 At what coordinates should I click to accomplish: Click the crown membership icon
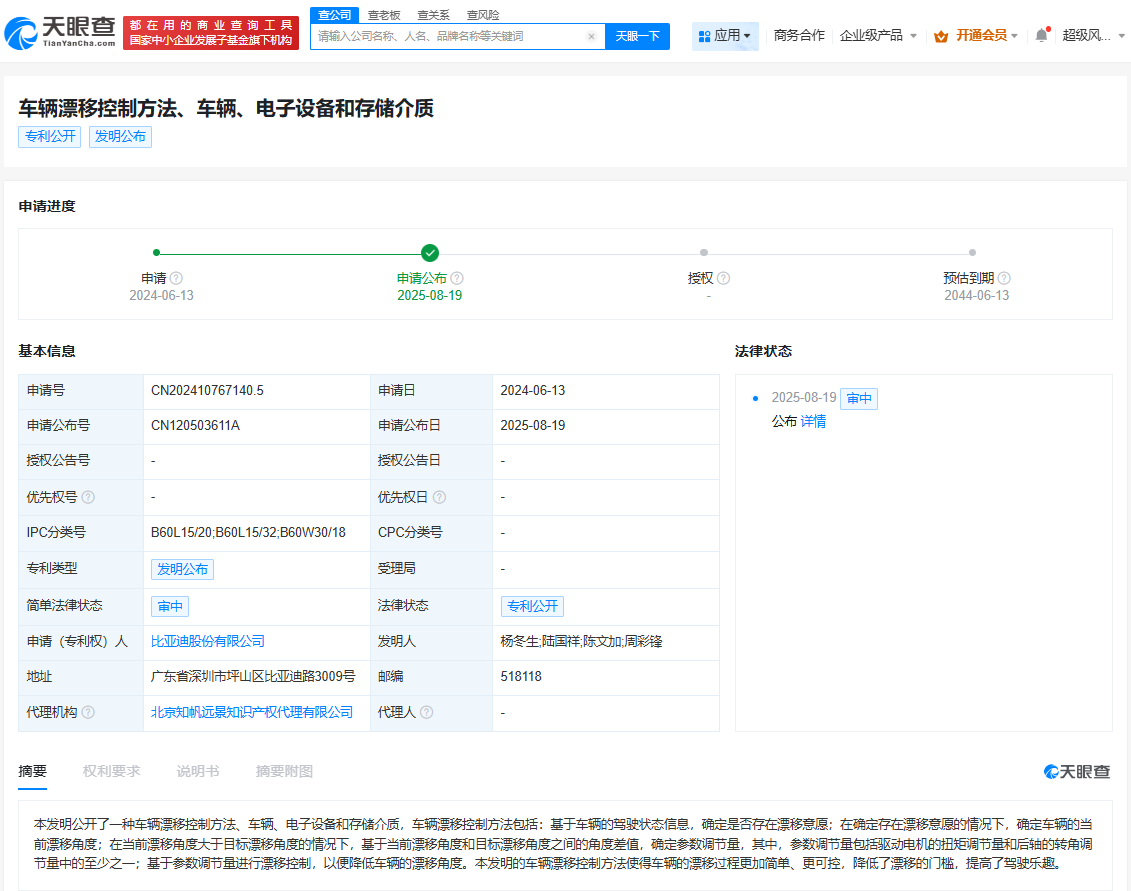(x=941, y=36)
